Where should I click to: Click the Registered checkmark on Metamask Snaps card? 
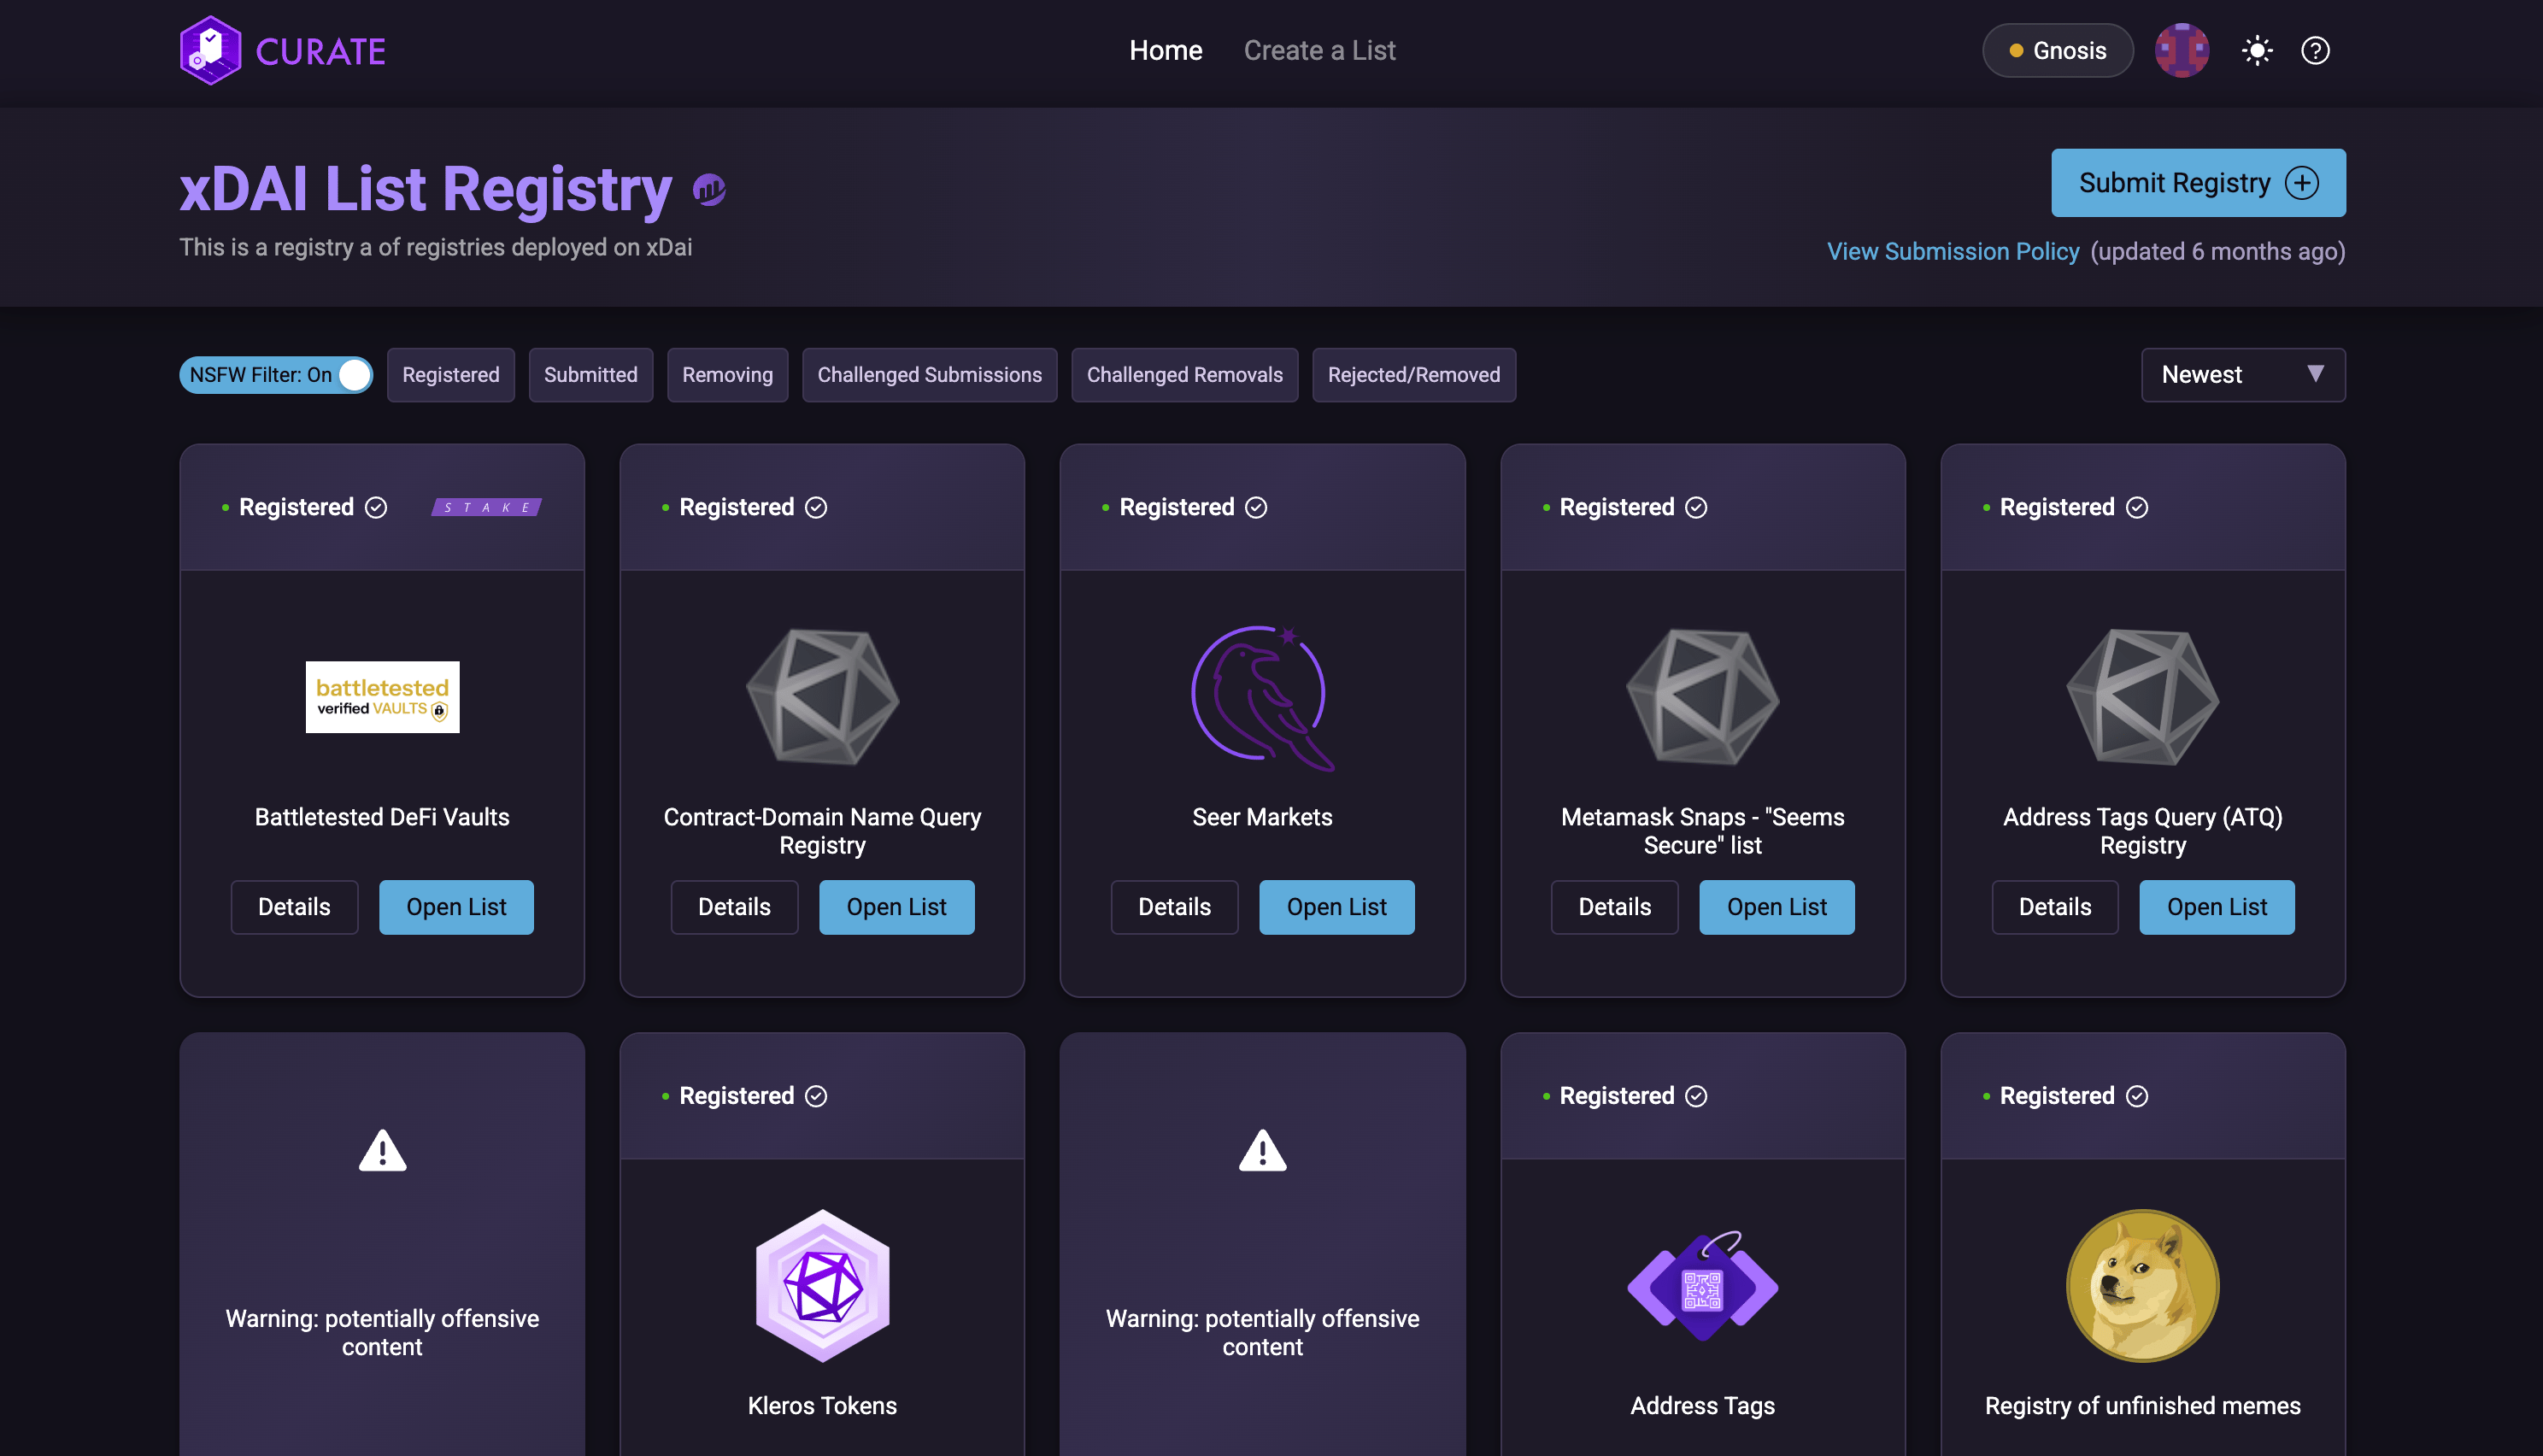tap(1696, 508)
